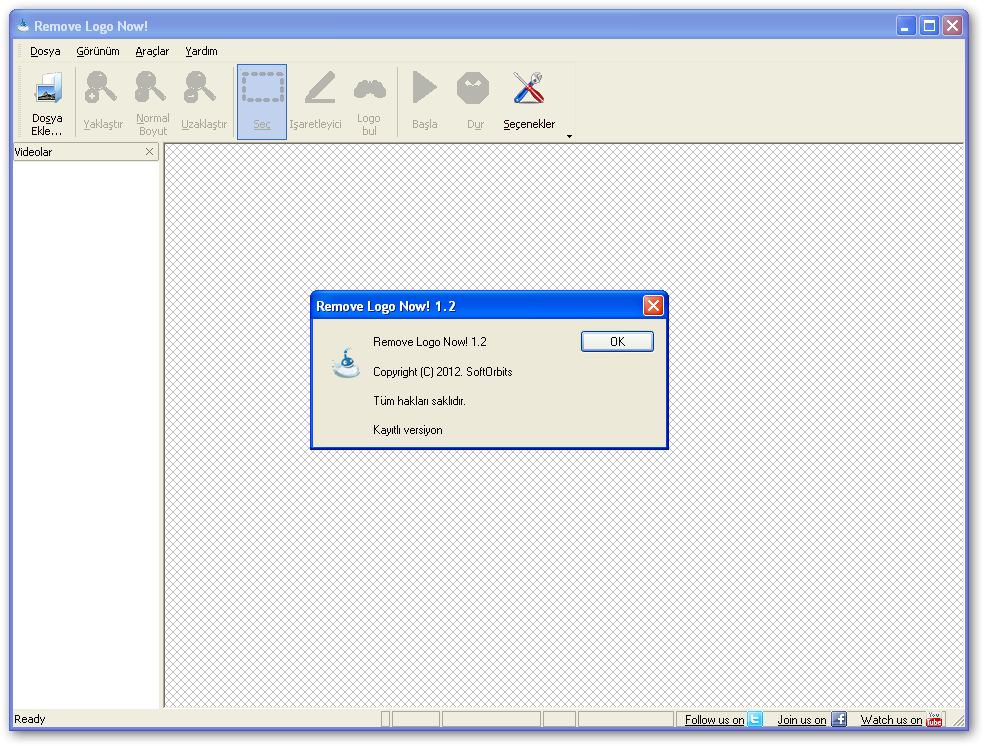Screen dimensions: 984x746
Task: Click the Facebook icon in status bar
Action: (x=839, y=719)
